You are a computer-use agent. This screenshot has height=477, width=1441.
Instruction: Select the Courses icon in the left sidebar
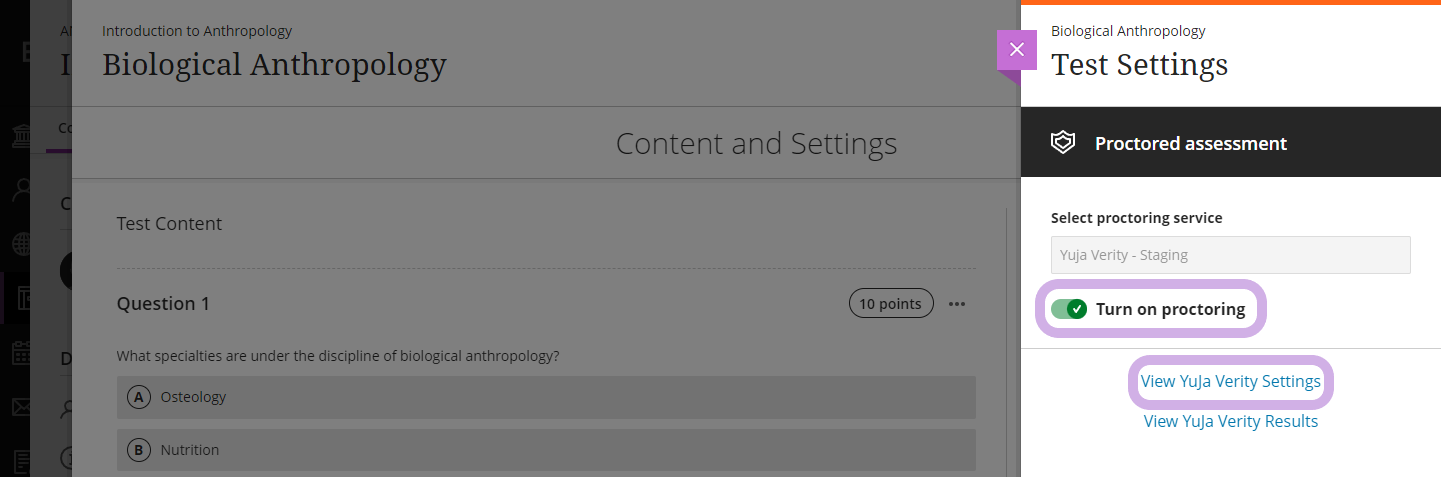pyautogui.click(x=21, y=298)
